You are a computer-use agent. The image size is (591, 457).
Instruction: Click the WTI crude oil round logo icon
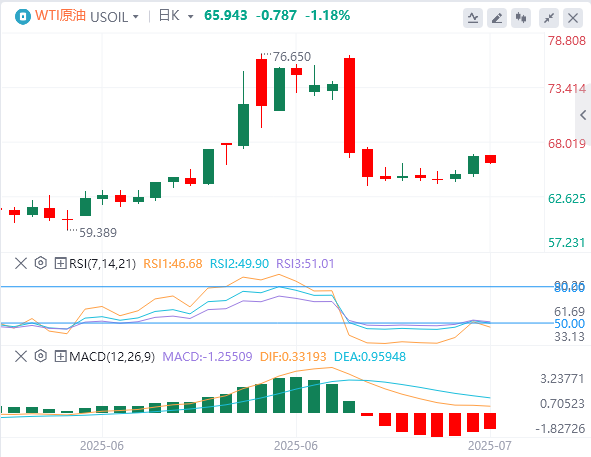tap(23, 17)
